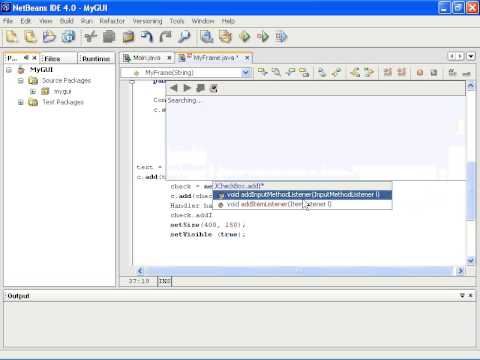Click the next bookmark editor icon
480x360 pixels.
pos(336,72)
